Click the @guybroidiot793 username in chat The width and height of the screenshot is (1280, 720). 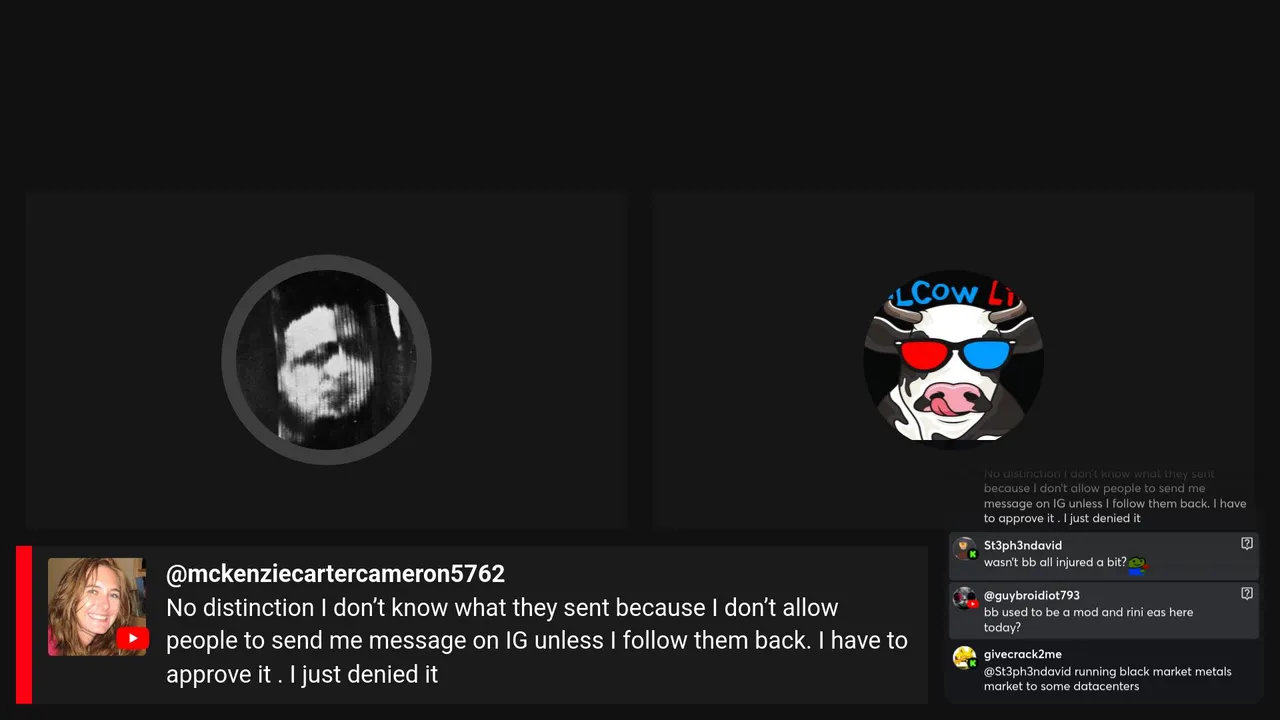click(1032, 595)
